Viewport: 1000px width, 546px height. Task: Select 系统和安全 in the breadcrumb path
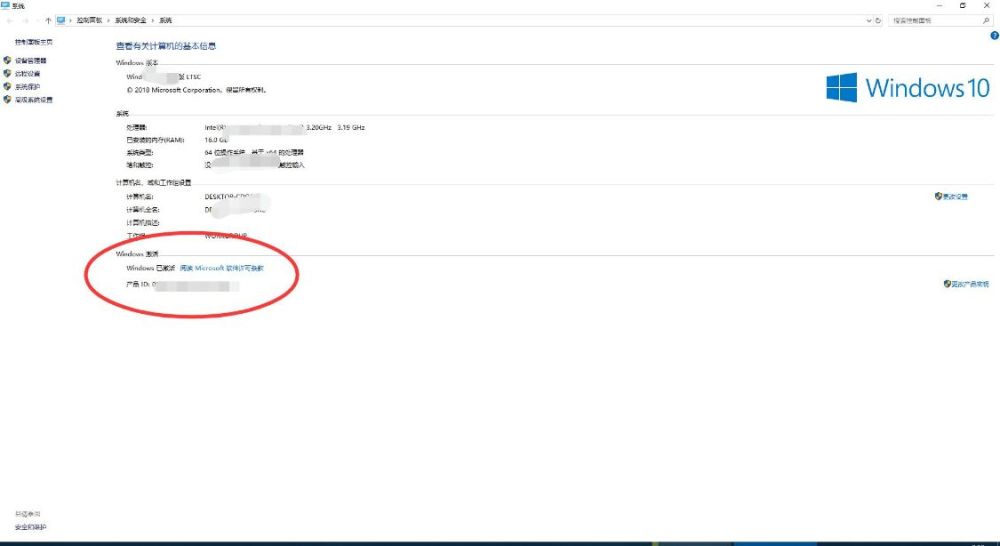[131, 20]
